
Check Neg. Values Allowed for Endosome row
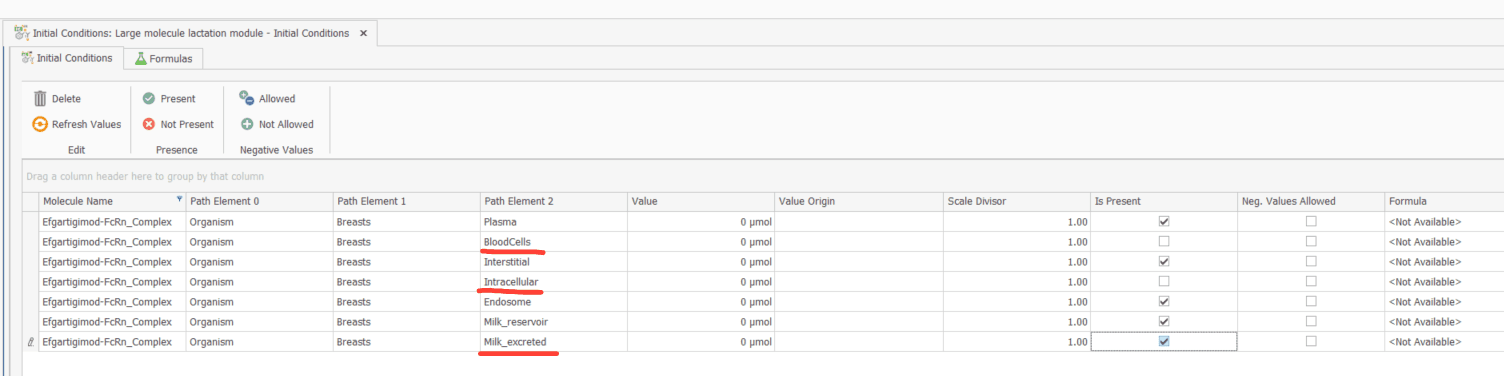click(1311, 301)
